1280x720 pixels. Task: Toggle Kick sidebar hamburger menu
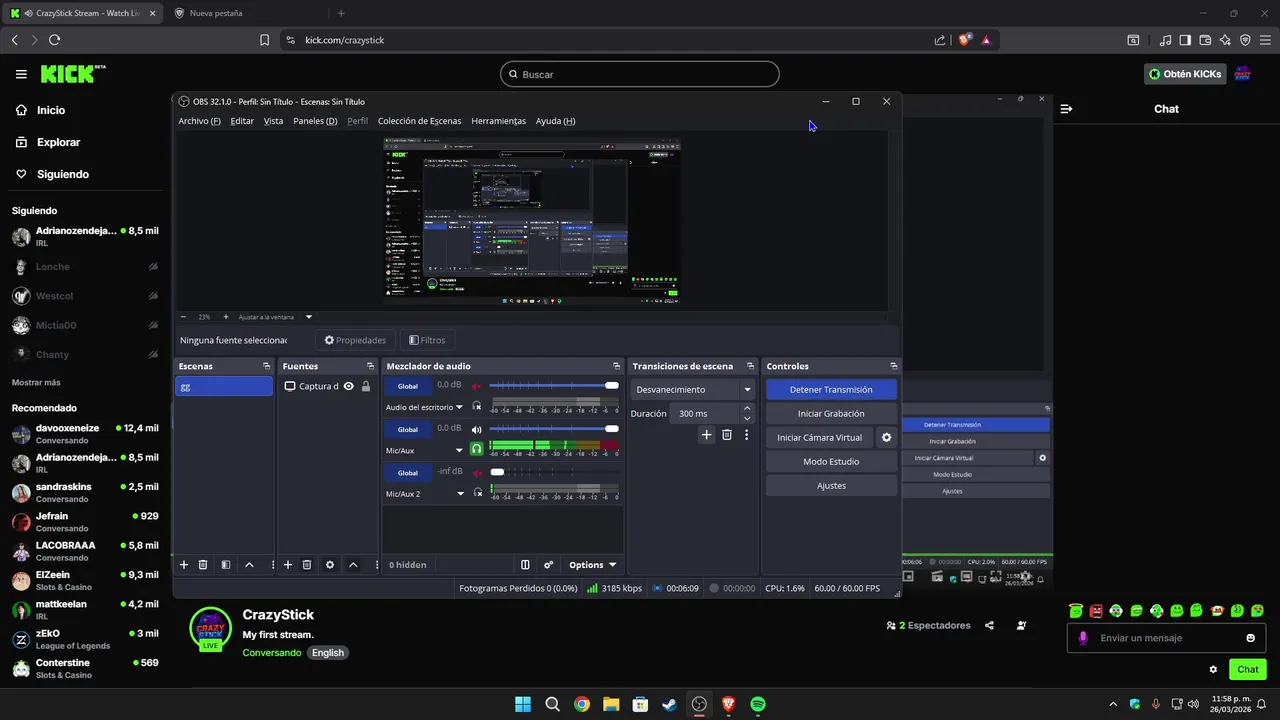[x=21, y=74]
